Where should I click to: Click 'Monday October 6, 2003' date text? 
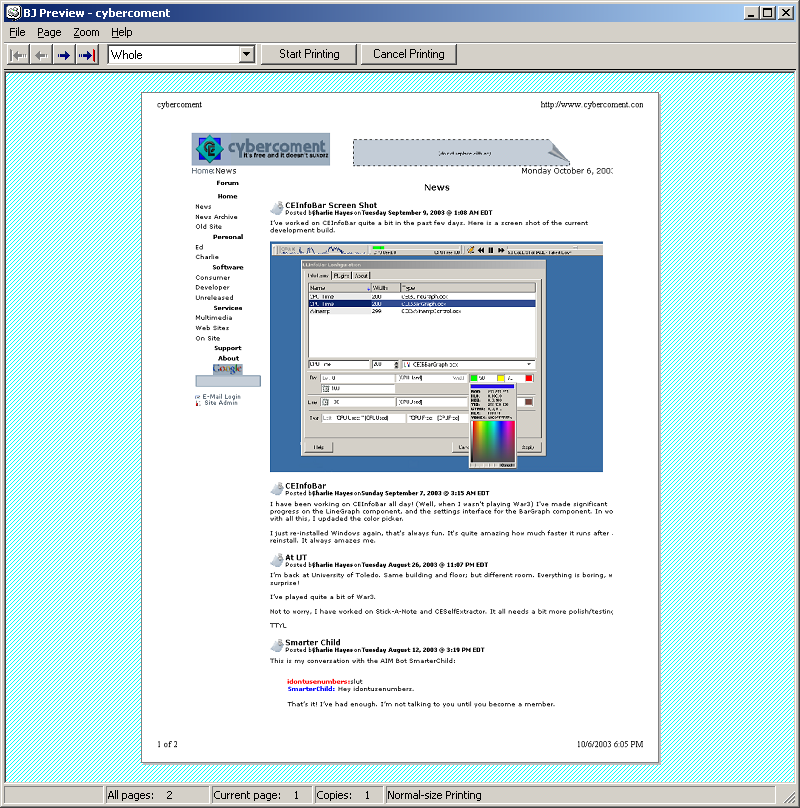tap(566, 171)
